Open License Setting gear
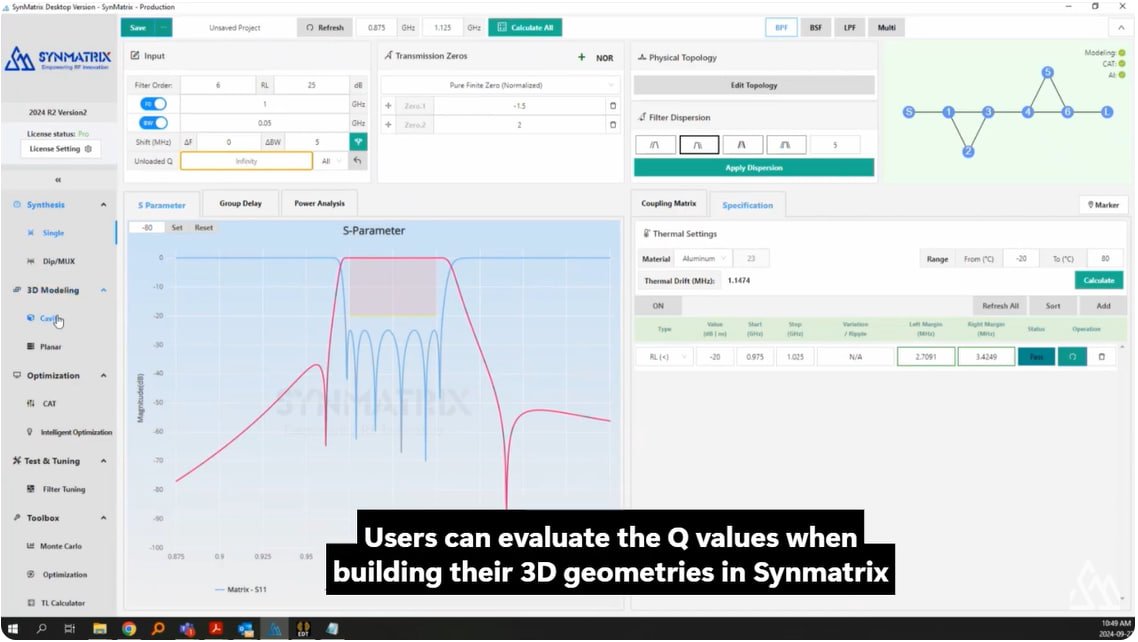 pyautogui.click(x=89, y=149)
